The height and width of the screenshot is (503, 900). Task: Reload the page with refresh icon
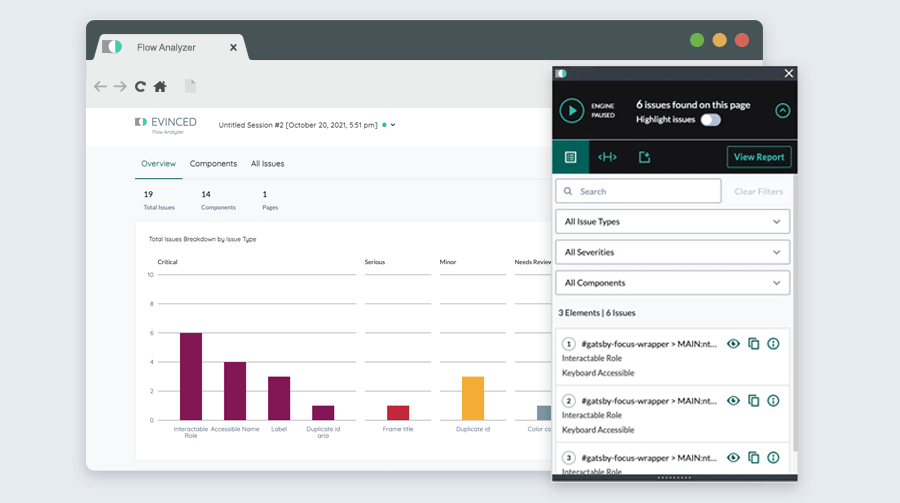(x=140, y=87)
